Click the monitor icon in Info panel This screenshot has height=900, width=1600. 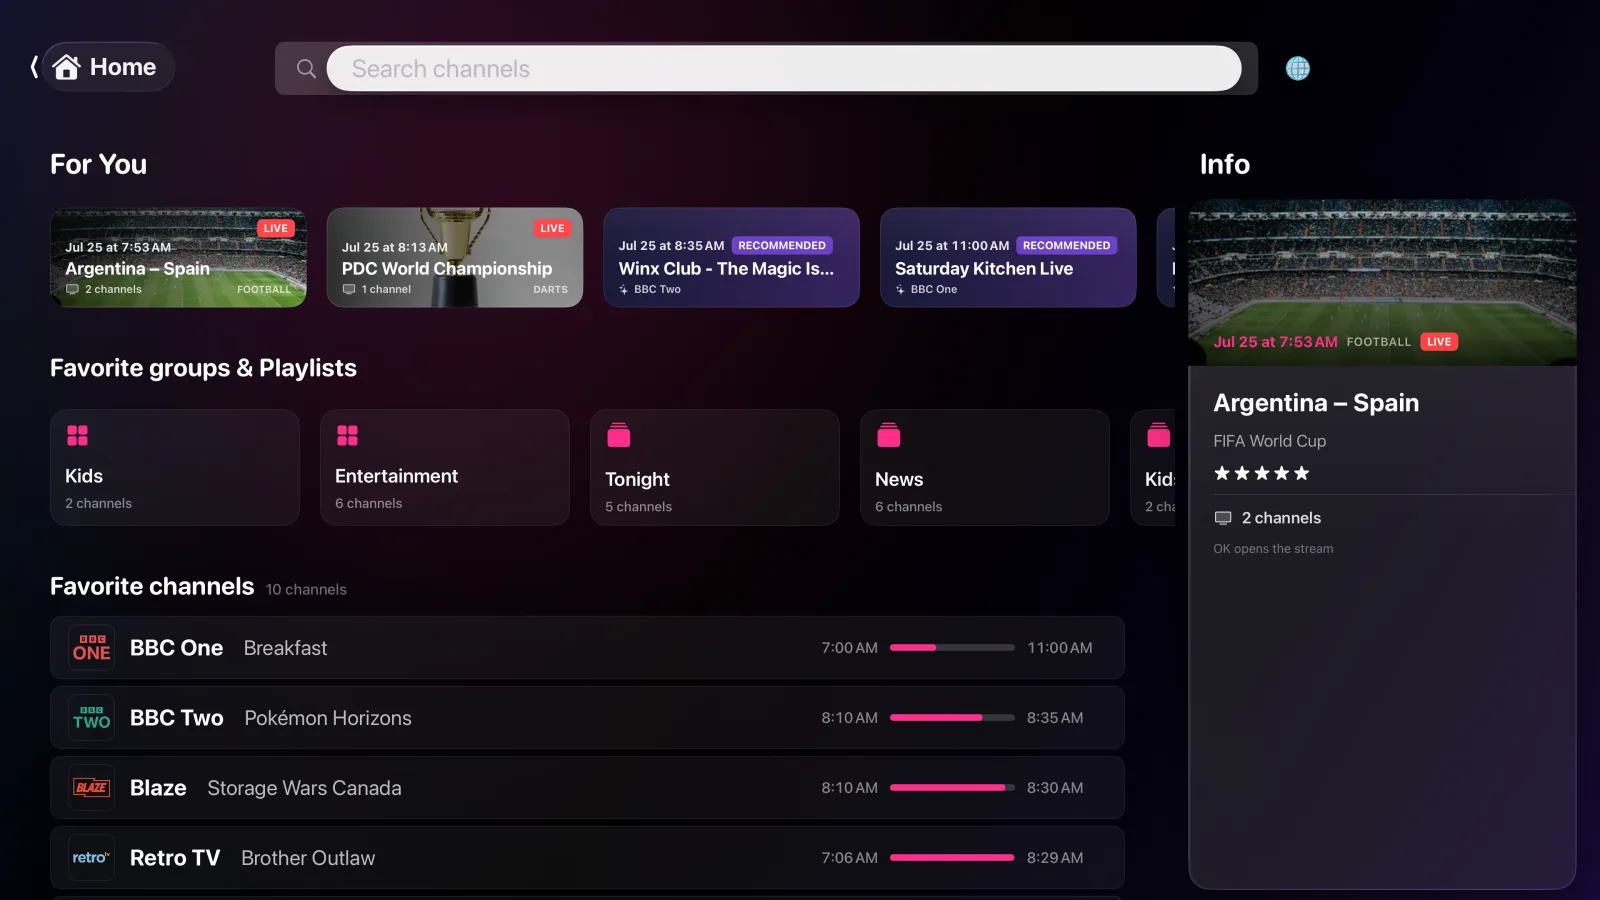click(1223, 518)
